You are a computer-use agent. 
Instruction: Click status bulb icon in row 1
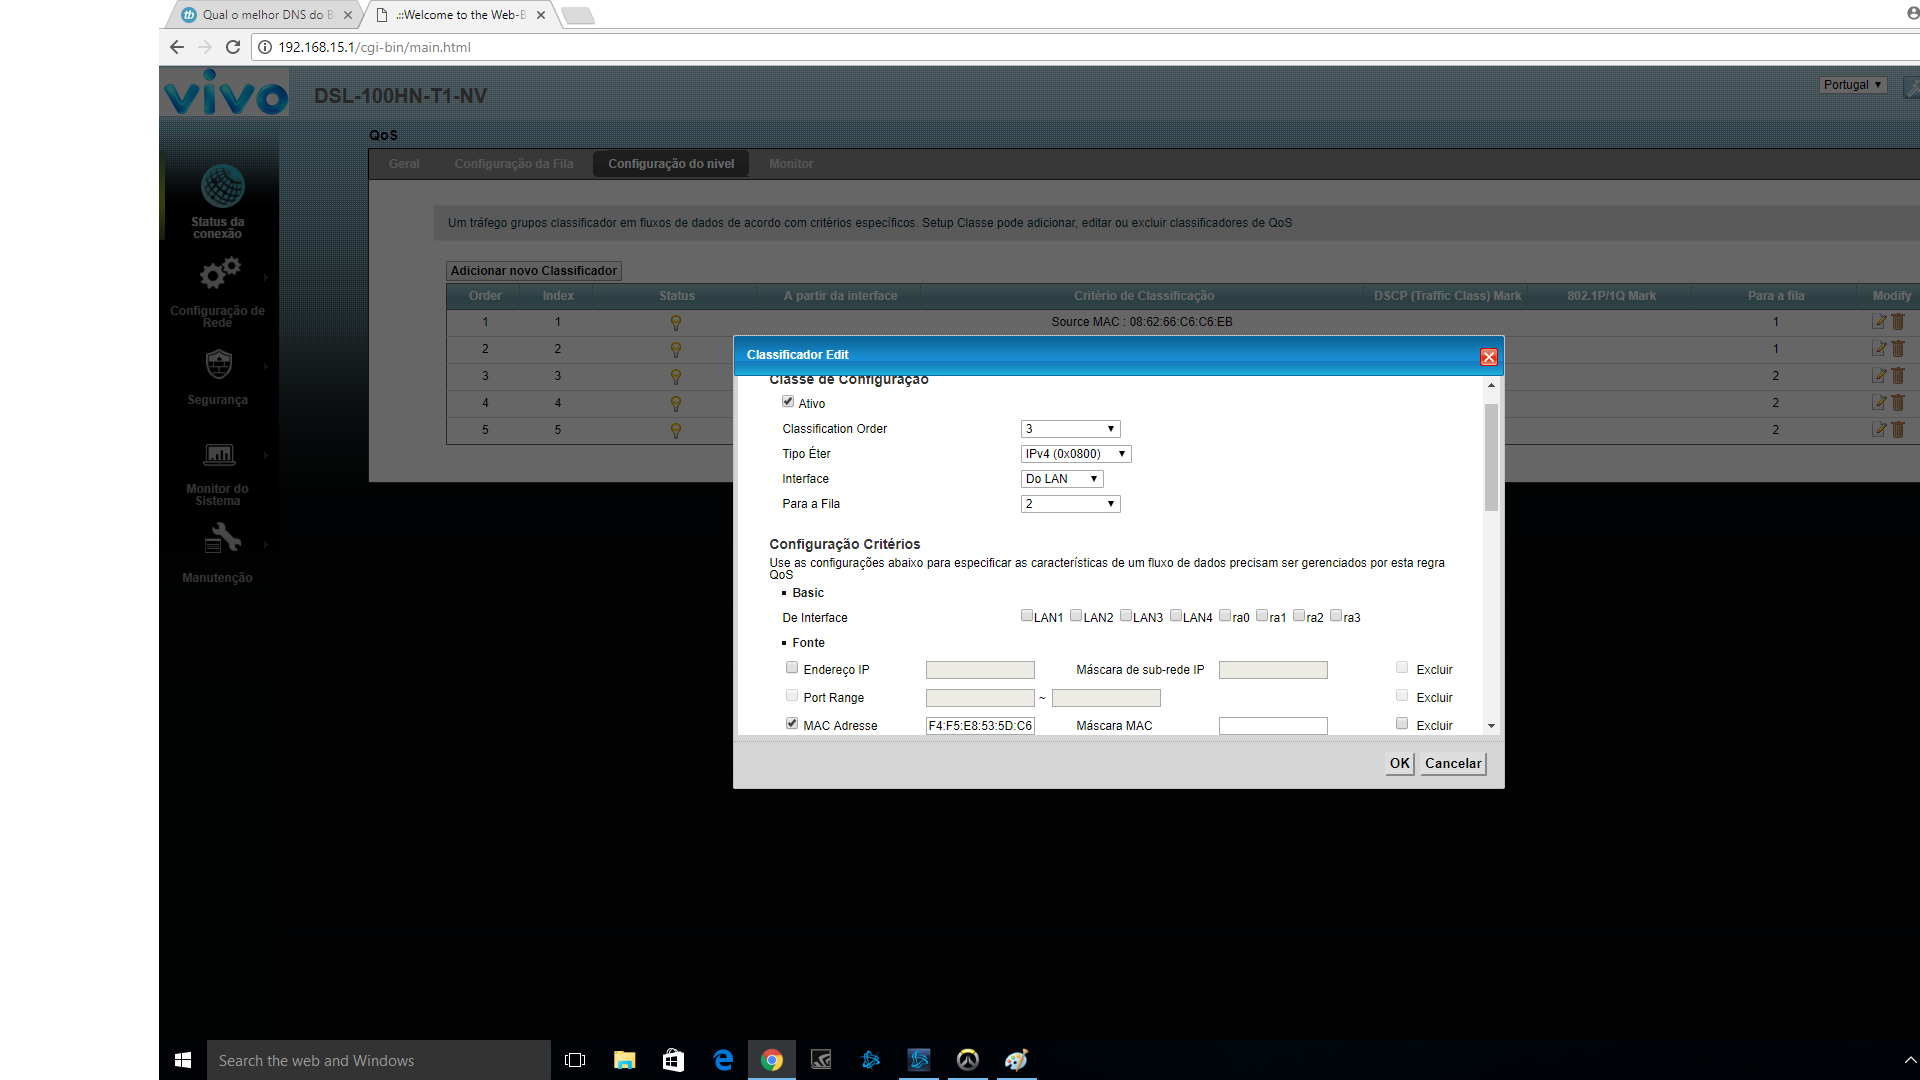tap(676, 323)
